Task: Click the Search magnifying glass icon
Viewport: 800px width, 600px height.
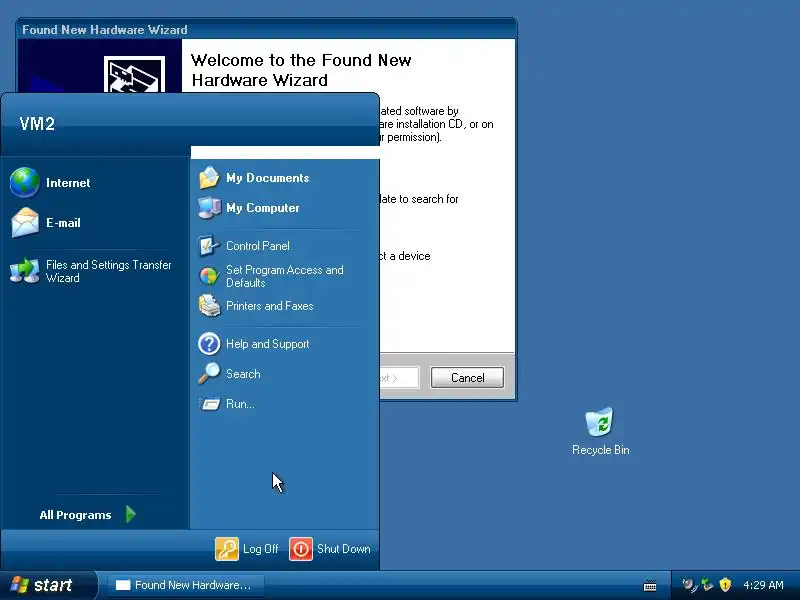Action: 209,373
